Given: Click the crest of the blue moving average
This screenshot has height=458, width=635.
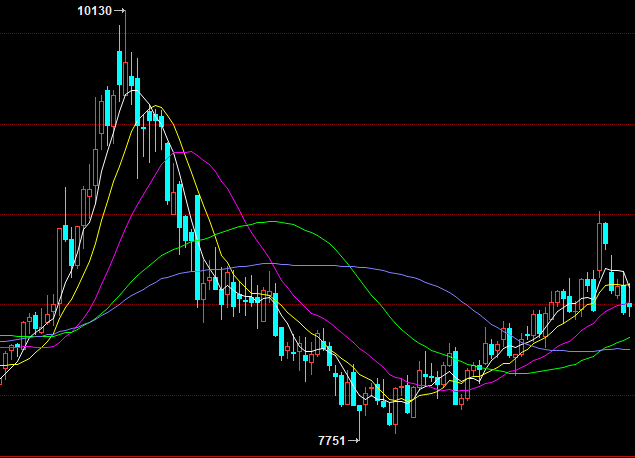Looking at the screenshot, I should point(270,264).
